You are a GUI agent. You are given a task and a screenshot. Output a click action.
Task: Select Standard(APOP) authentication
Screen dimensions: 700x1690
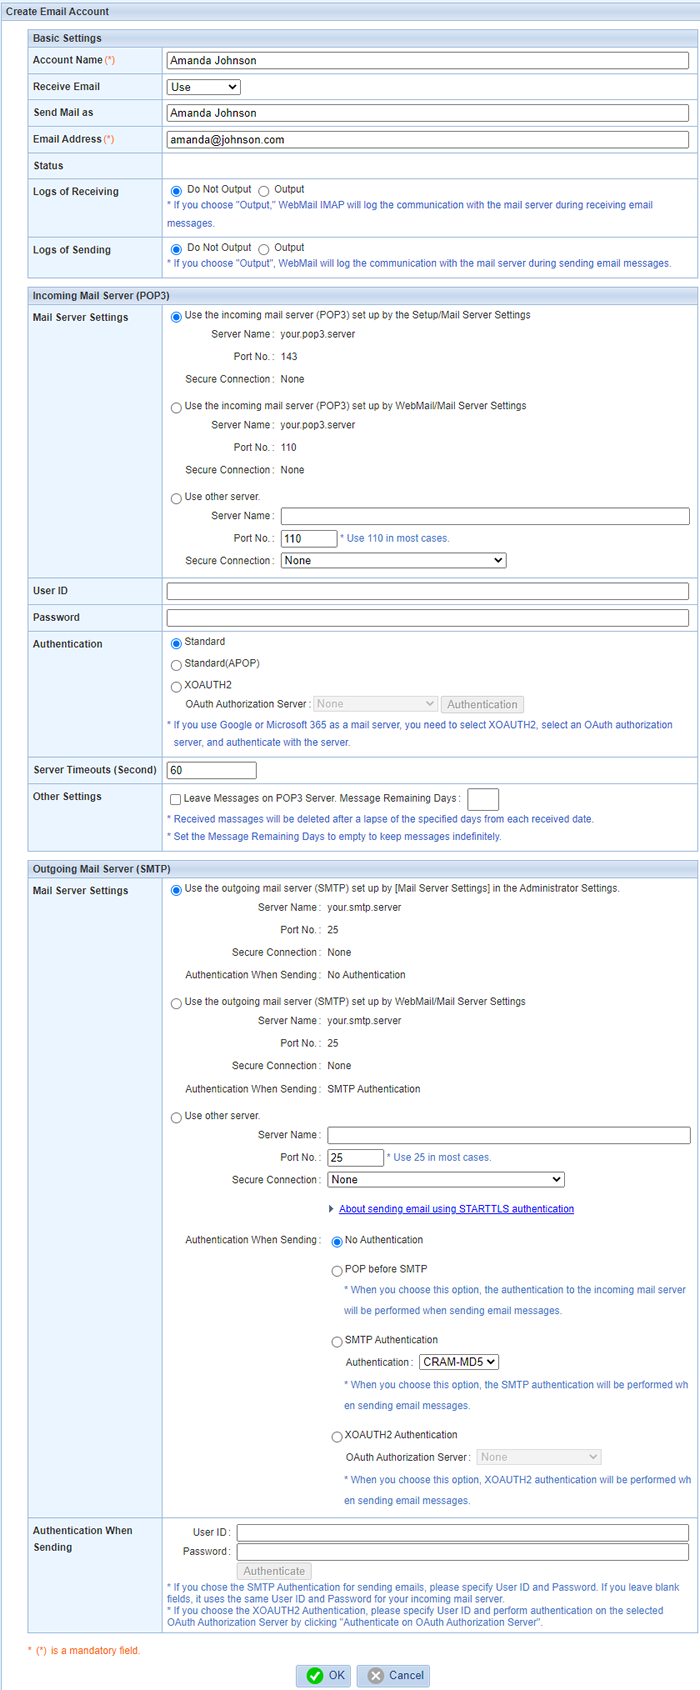177,665
